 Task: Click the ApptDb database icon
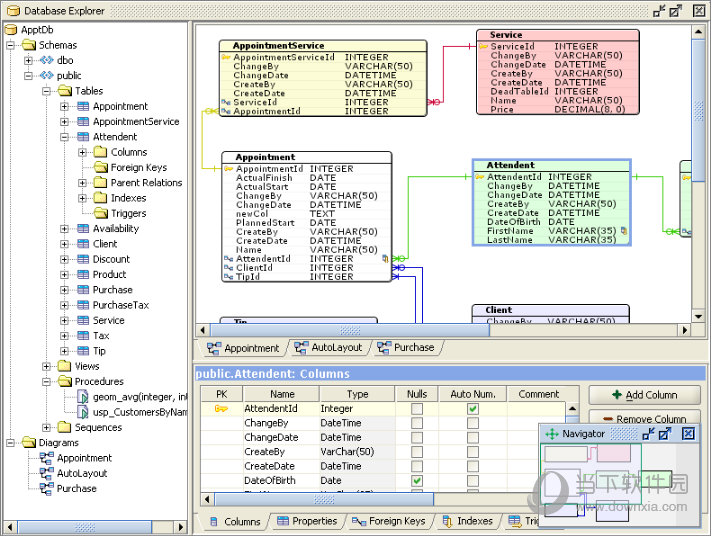coord(11,30)
